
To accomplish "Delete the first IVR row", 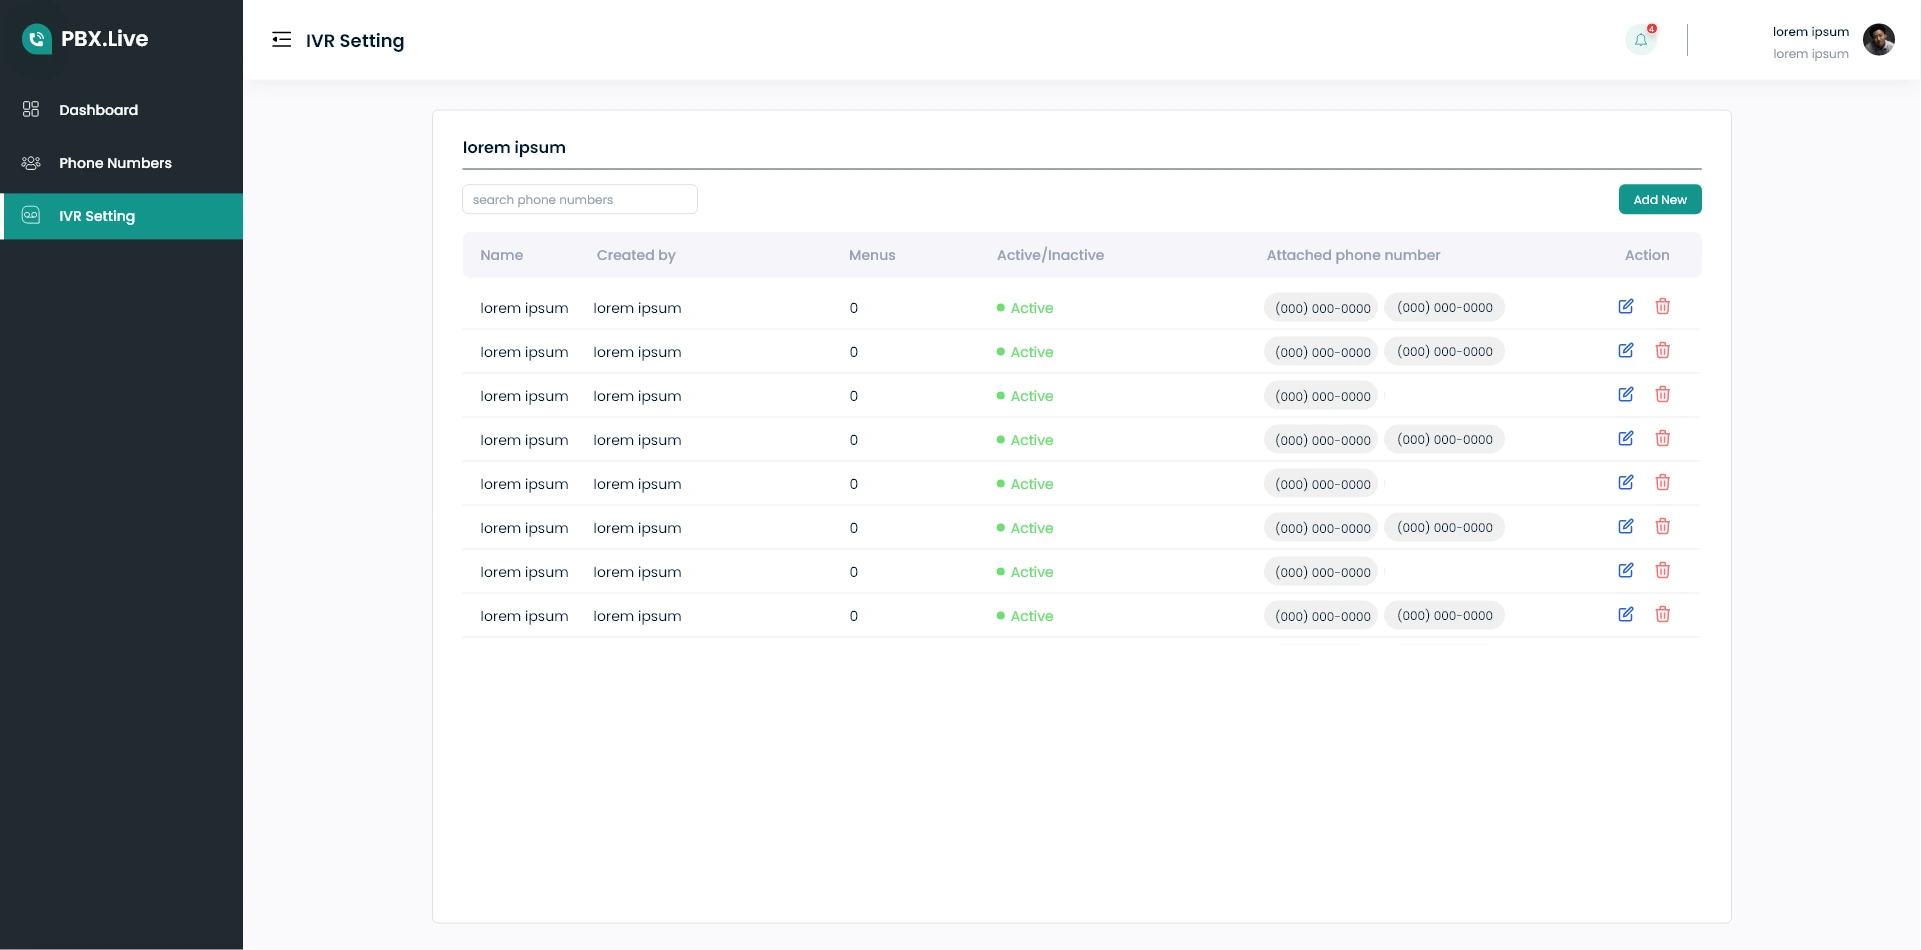I will [x=1662, y=307].
